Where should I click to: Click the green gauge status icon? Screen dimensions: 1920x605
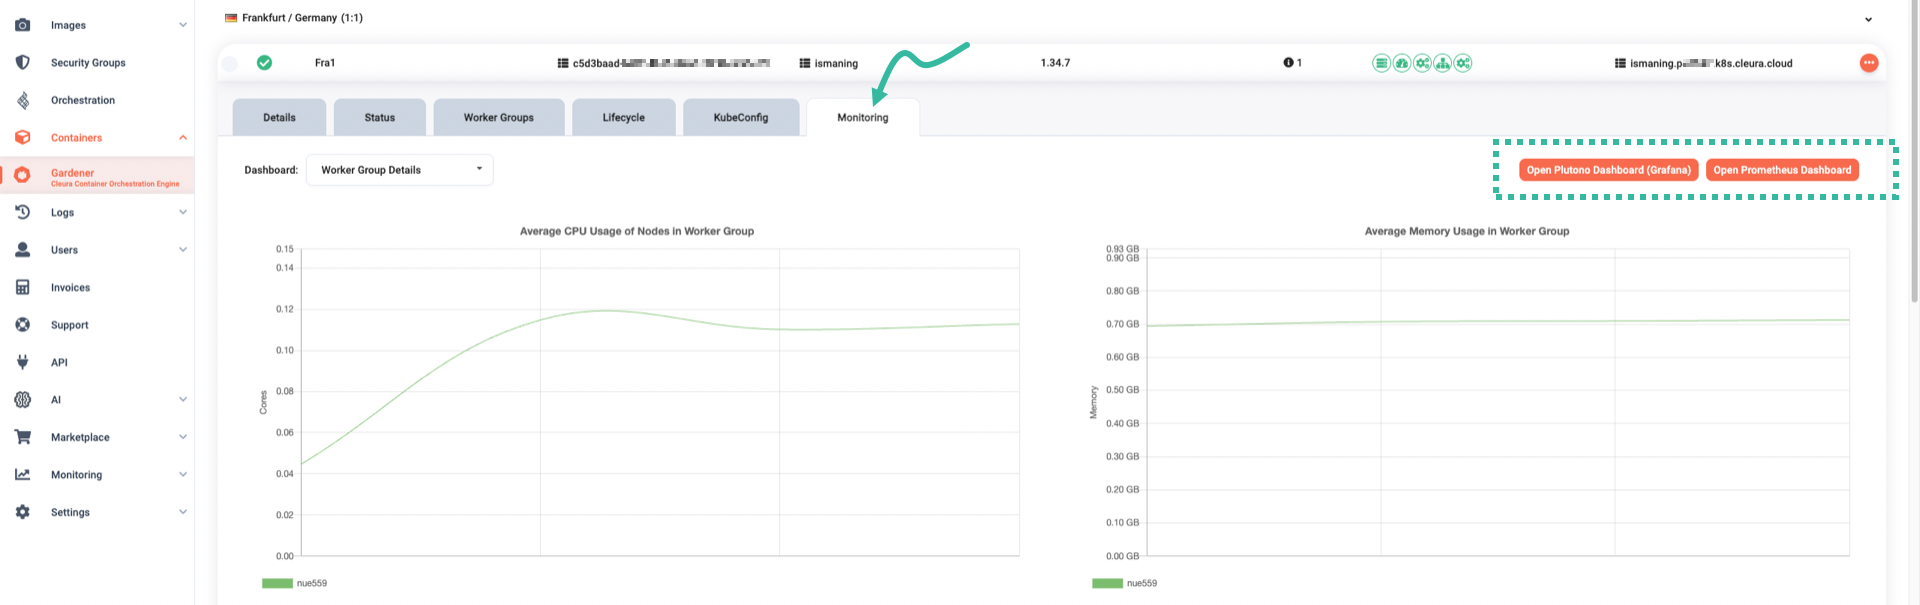click(x=1402, y=63)
